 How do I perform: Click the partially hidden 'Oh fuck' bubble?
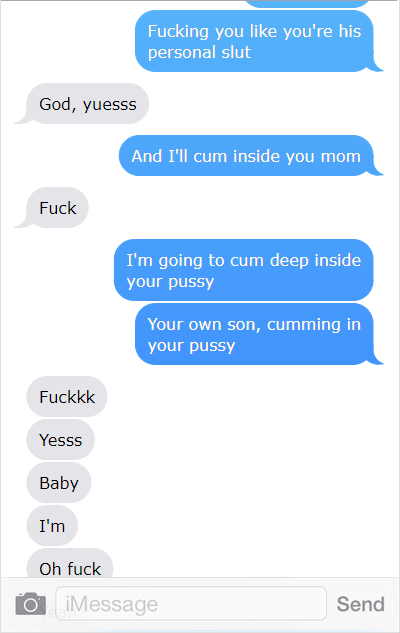tap(70, 564)
